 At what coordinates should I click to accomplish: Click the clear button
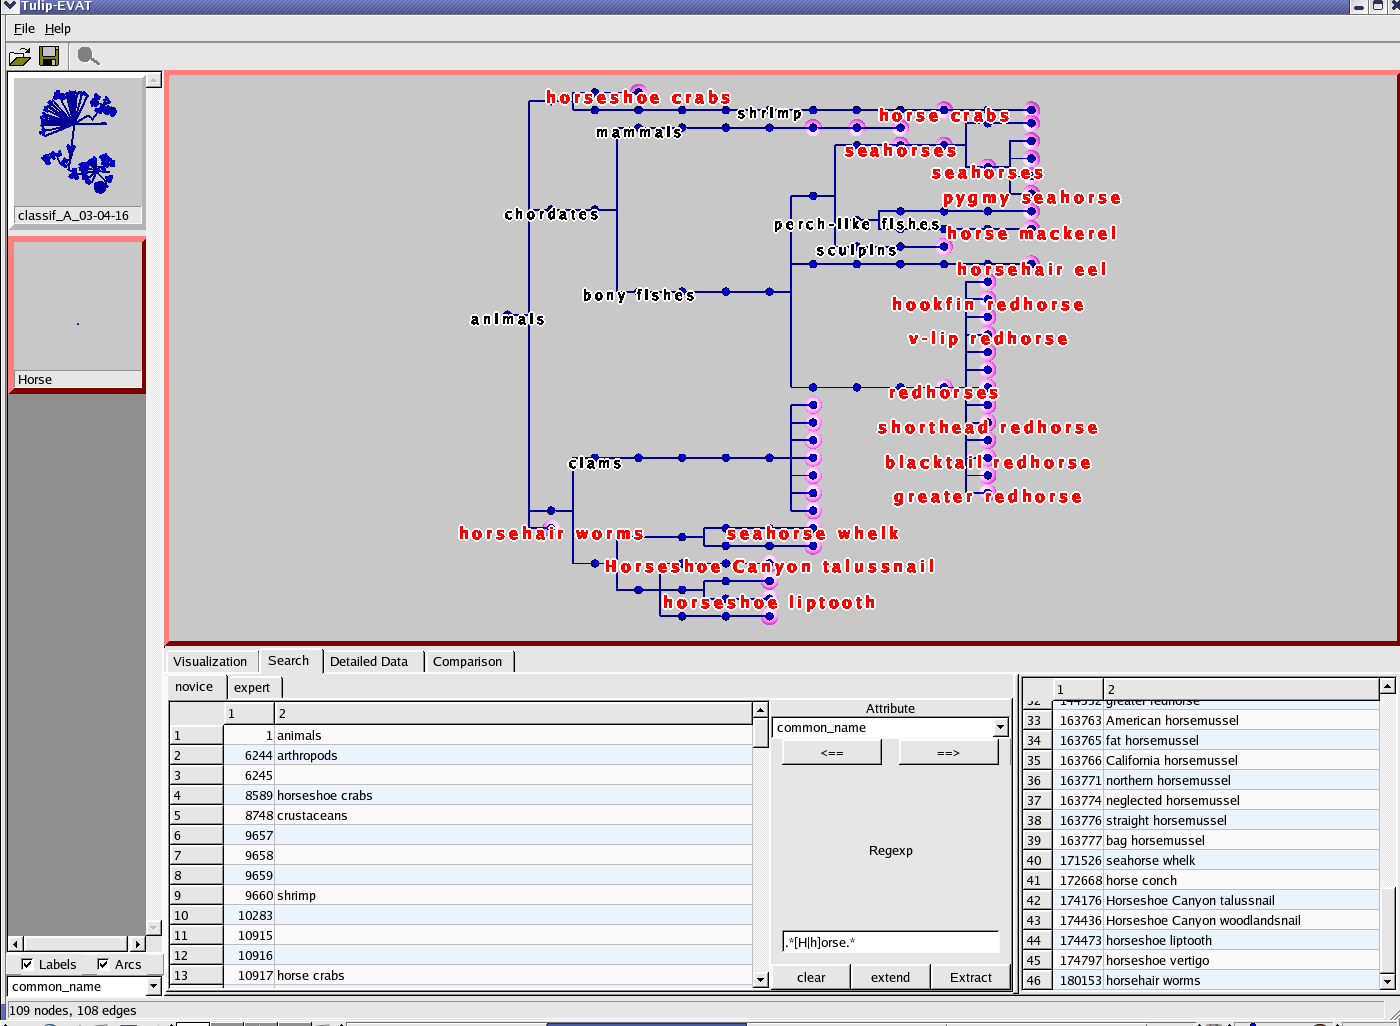tap(811, 977)
